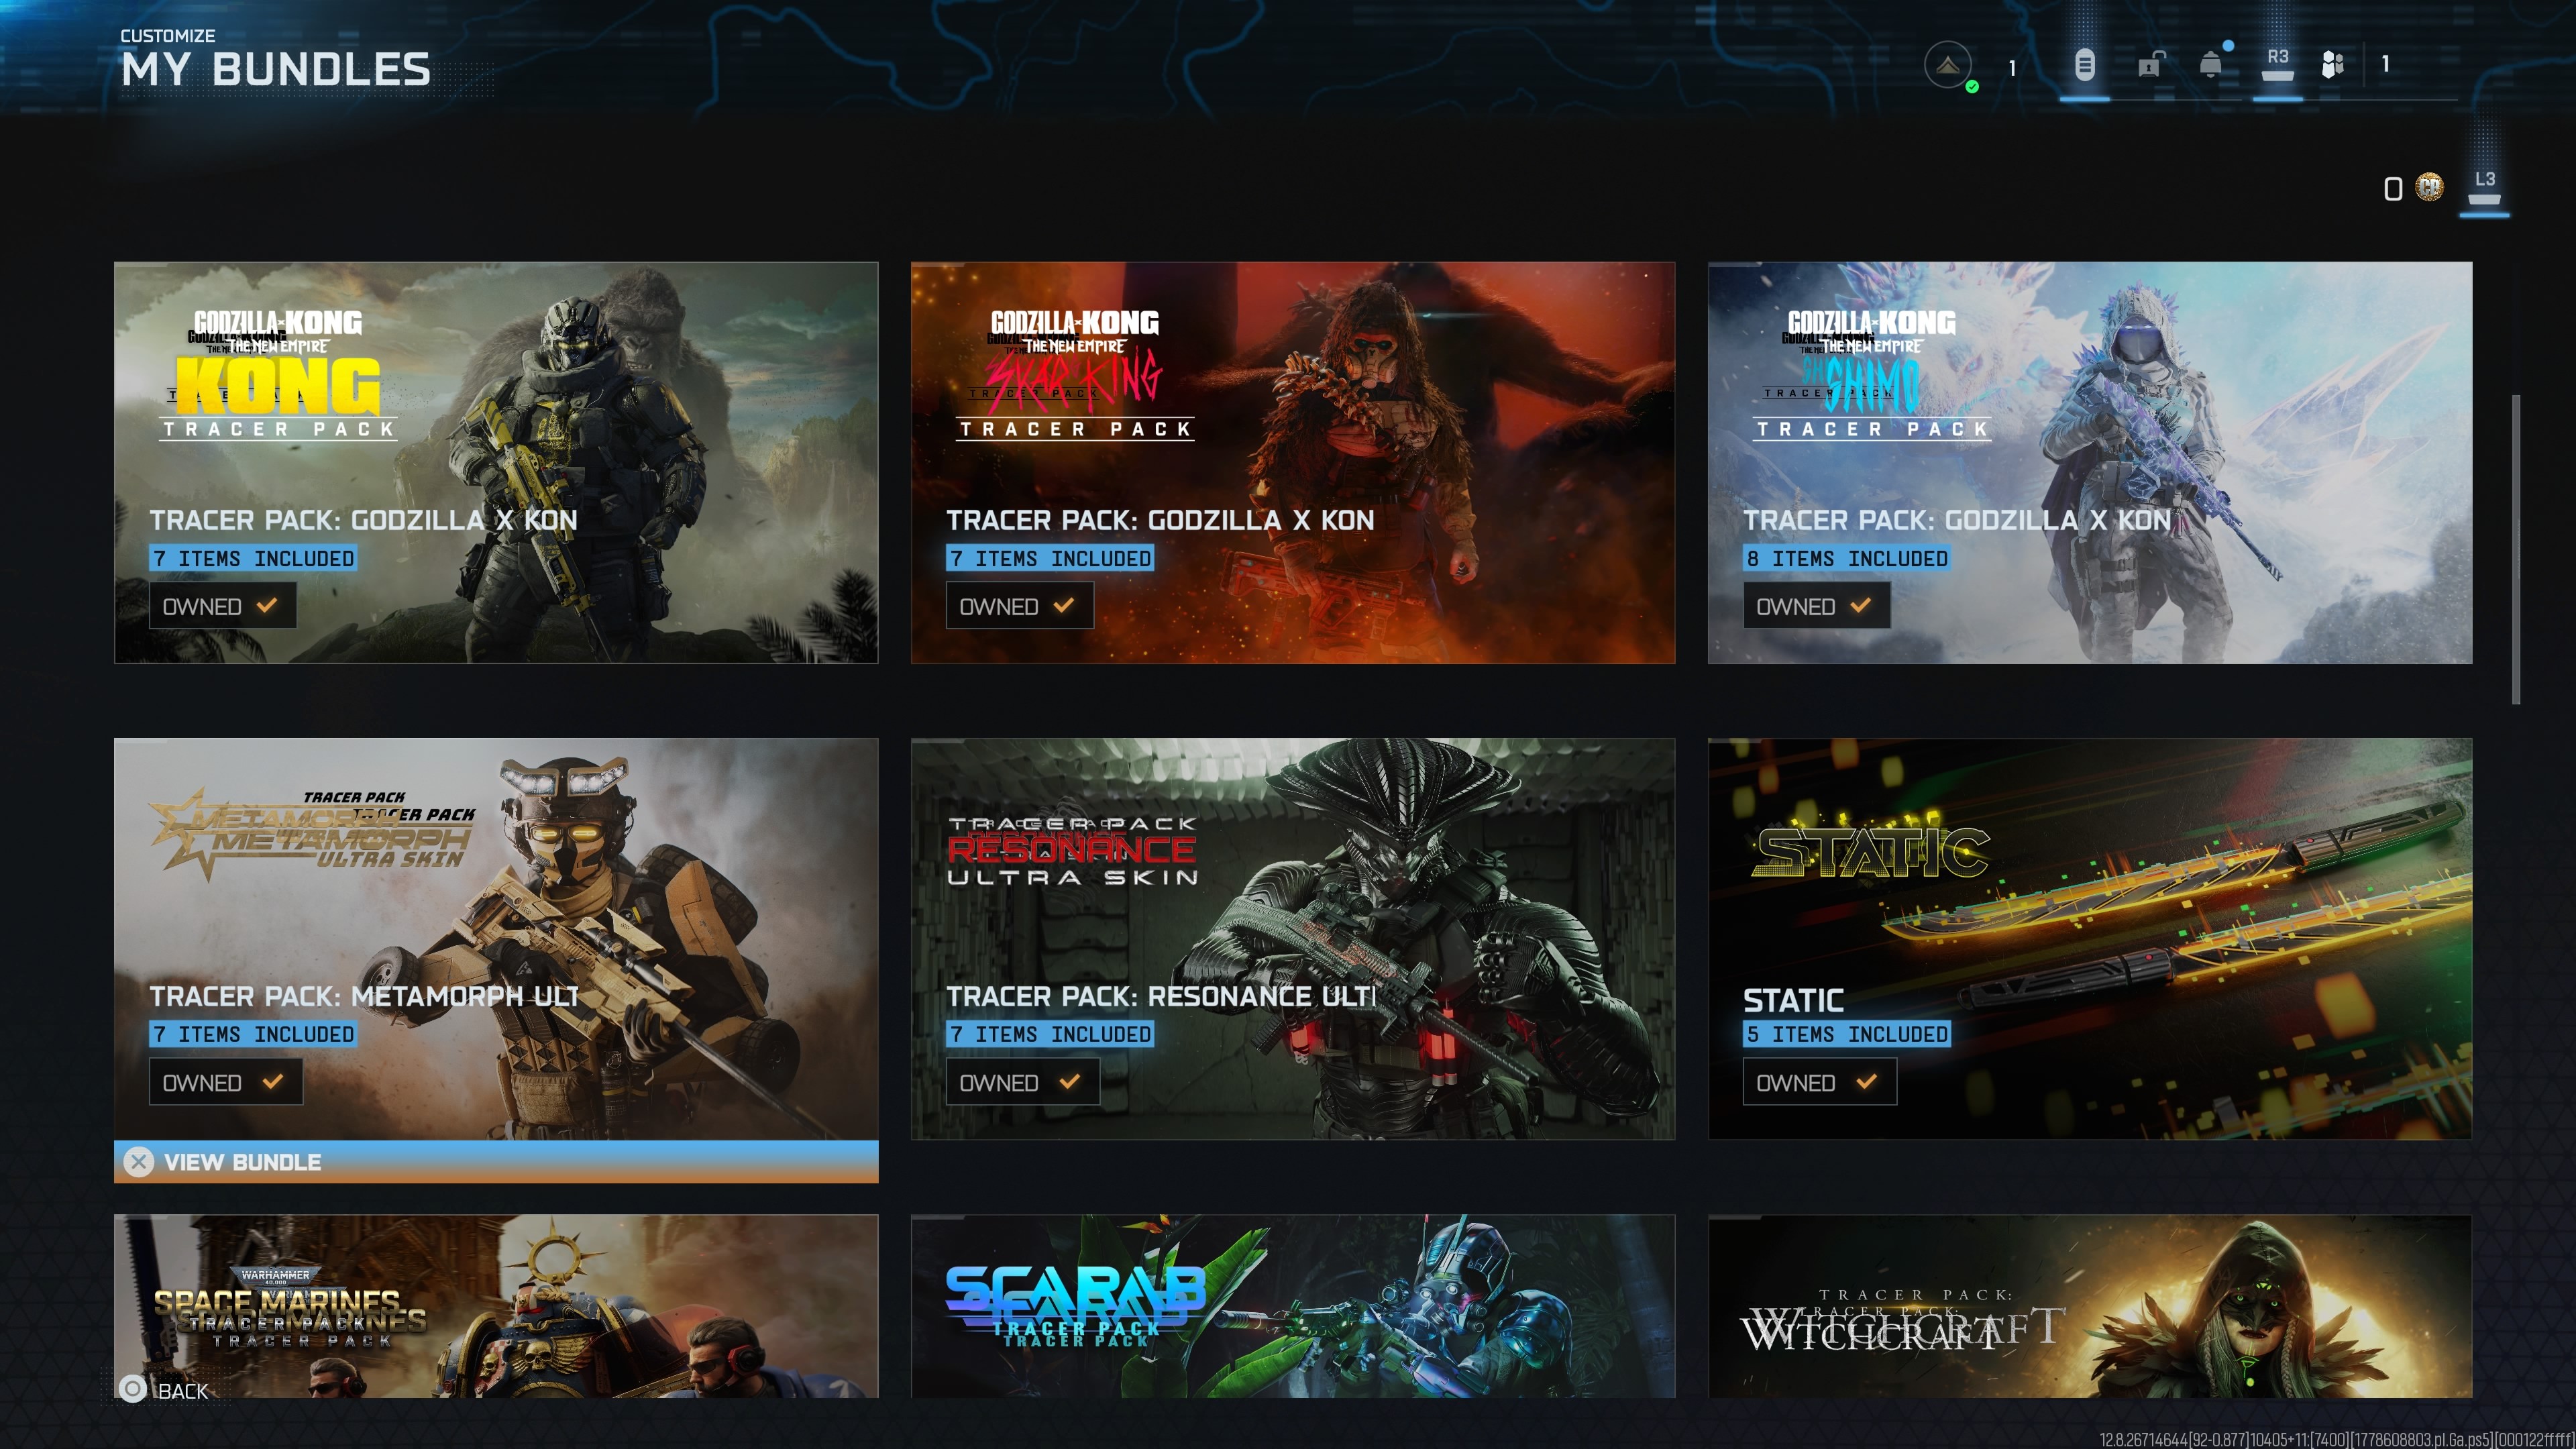This screenshot has width=2576, height=1449.
Task: Click the player level "1" beside rank emblem
Action: 2012,67
